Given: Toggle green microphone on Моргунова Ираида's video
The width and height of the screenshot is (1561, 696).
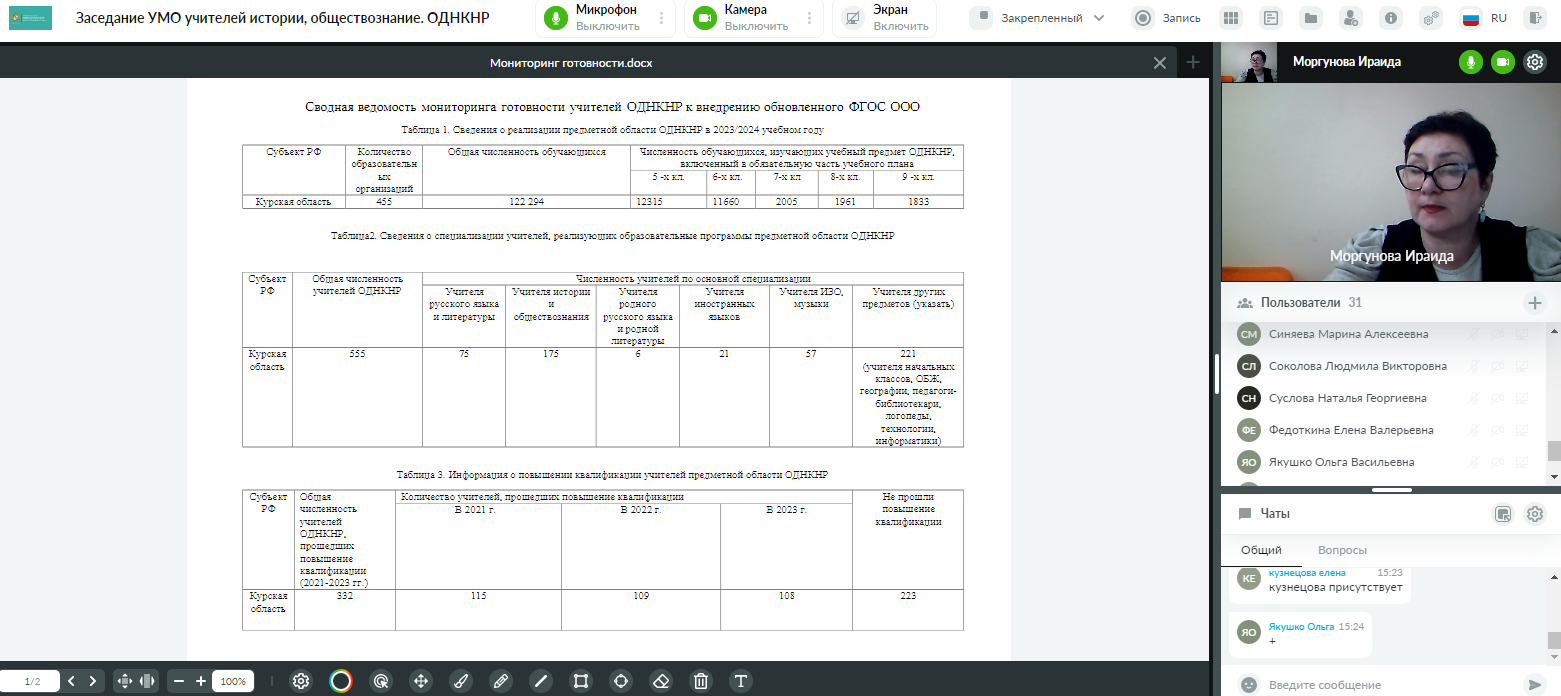Looking at the screenshot, I should click(1470, 62).
